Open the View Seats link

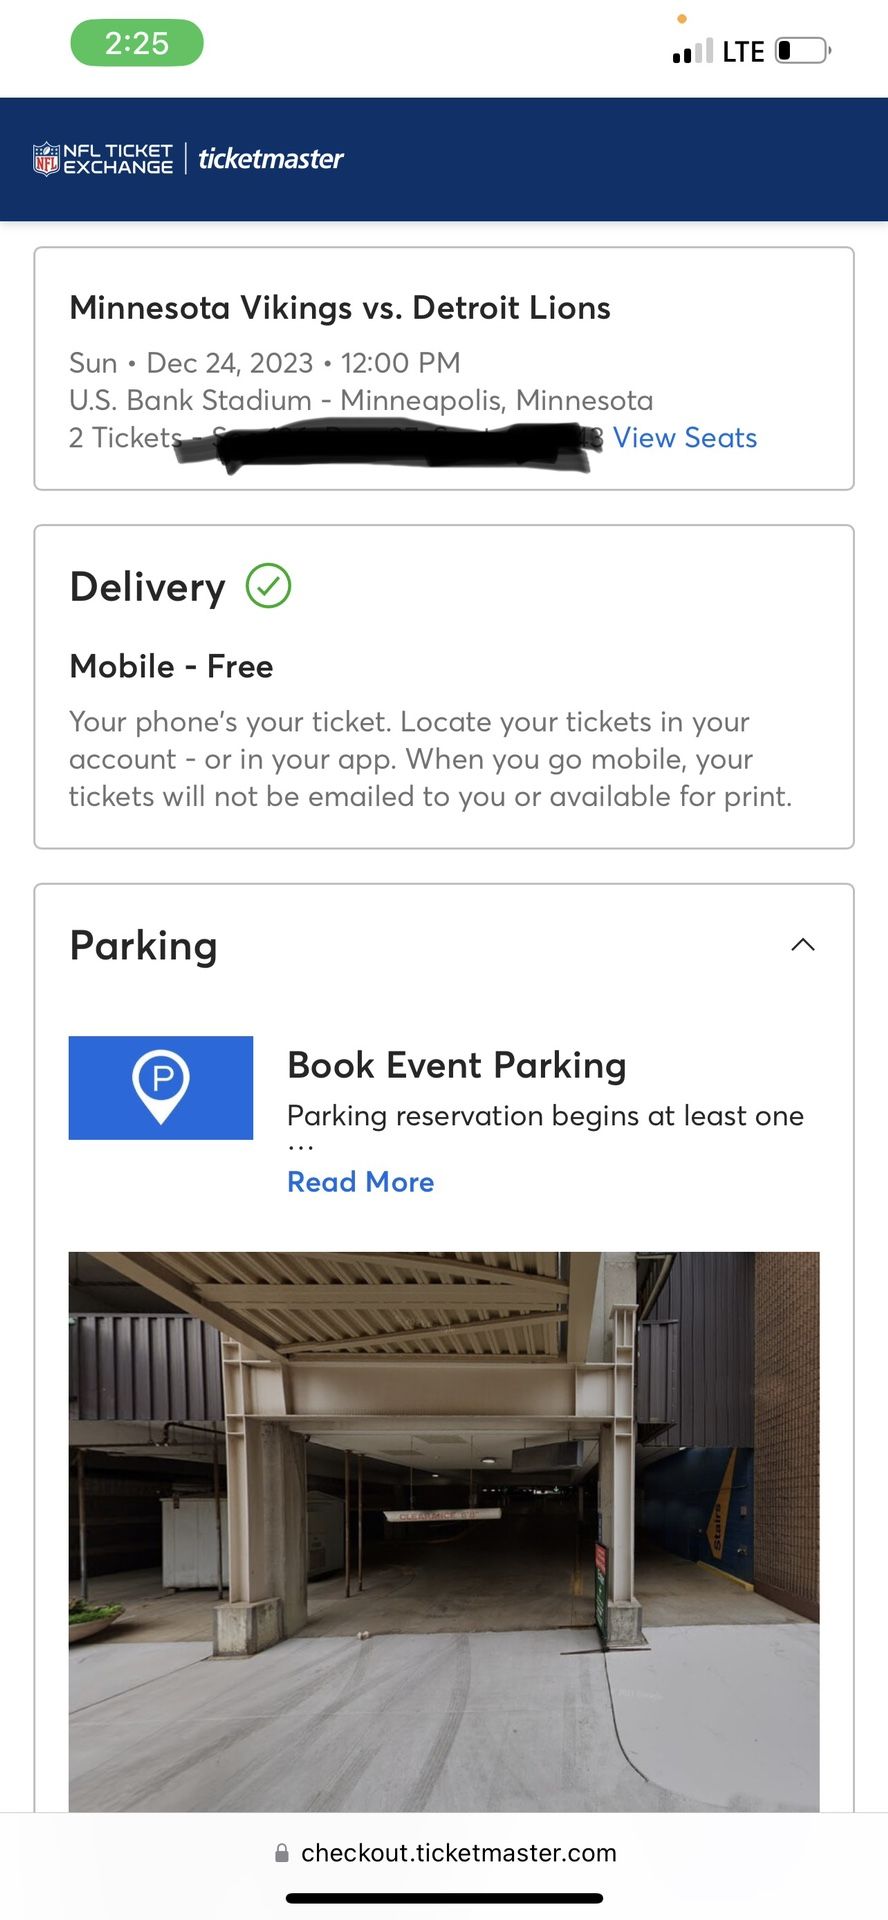pyautogui.click(x=685, y=438)
